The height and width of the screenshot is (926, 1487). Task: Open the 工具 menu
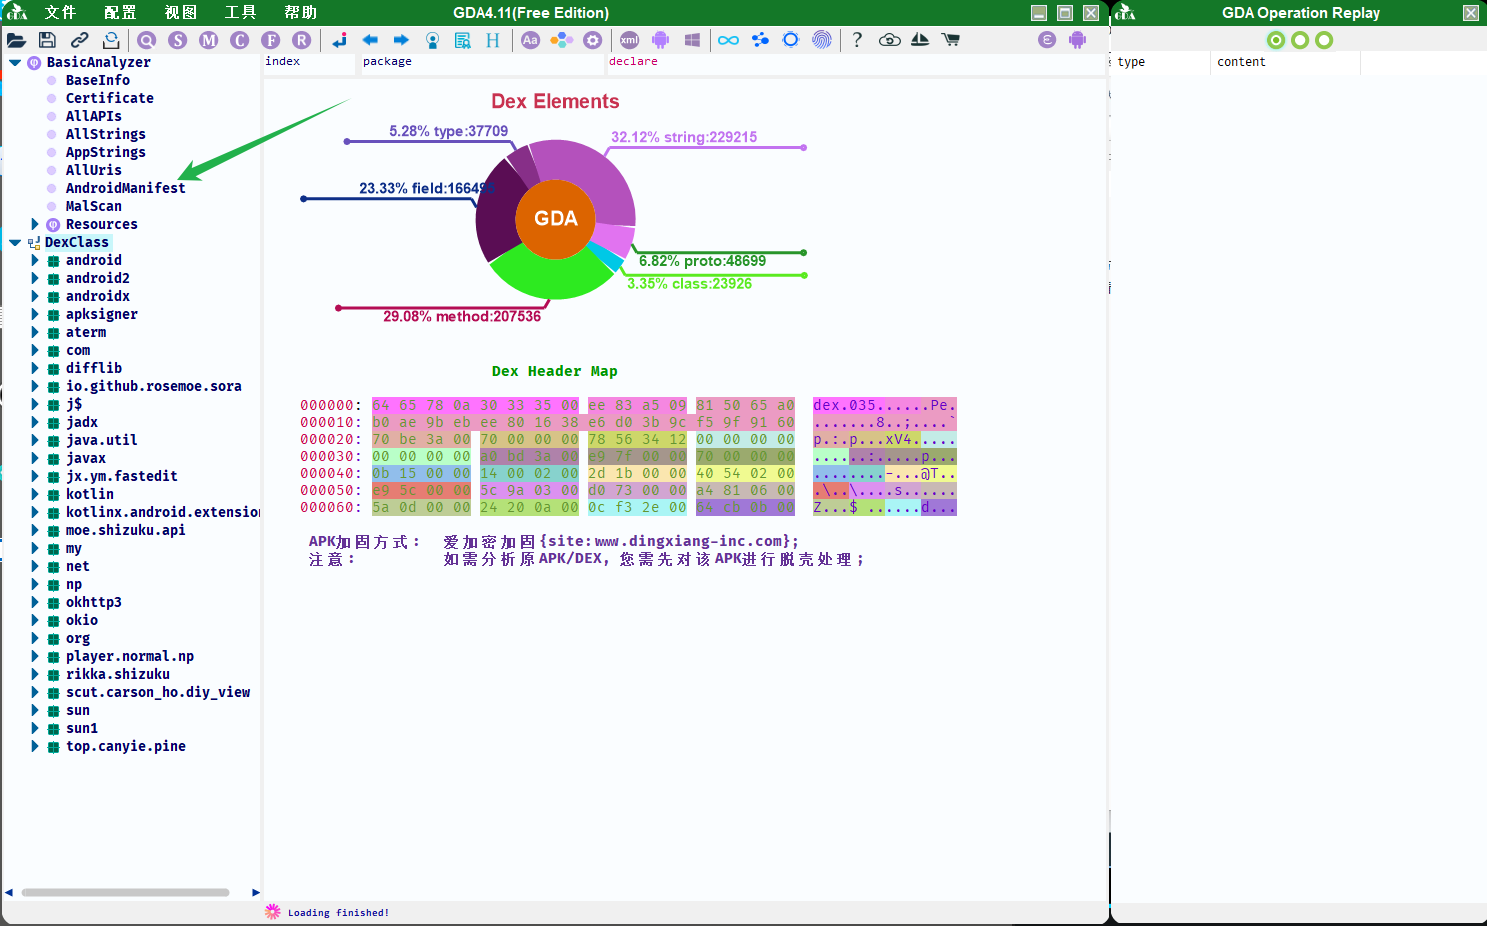241,12
